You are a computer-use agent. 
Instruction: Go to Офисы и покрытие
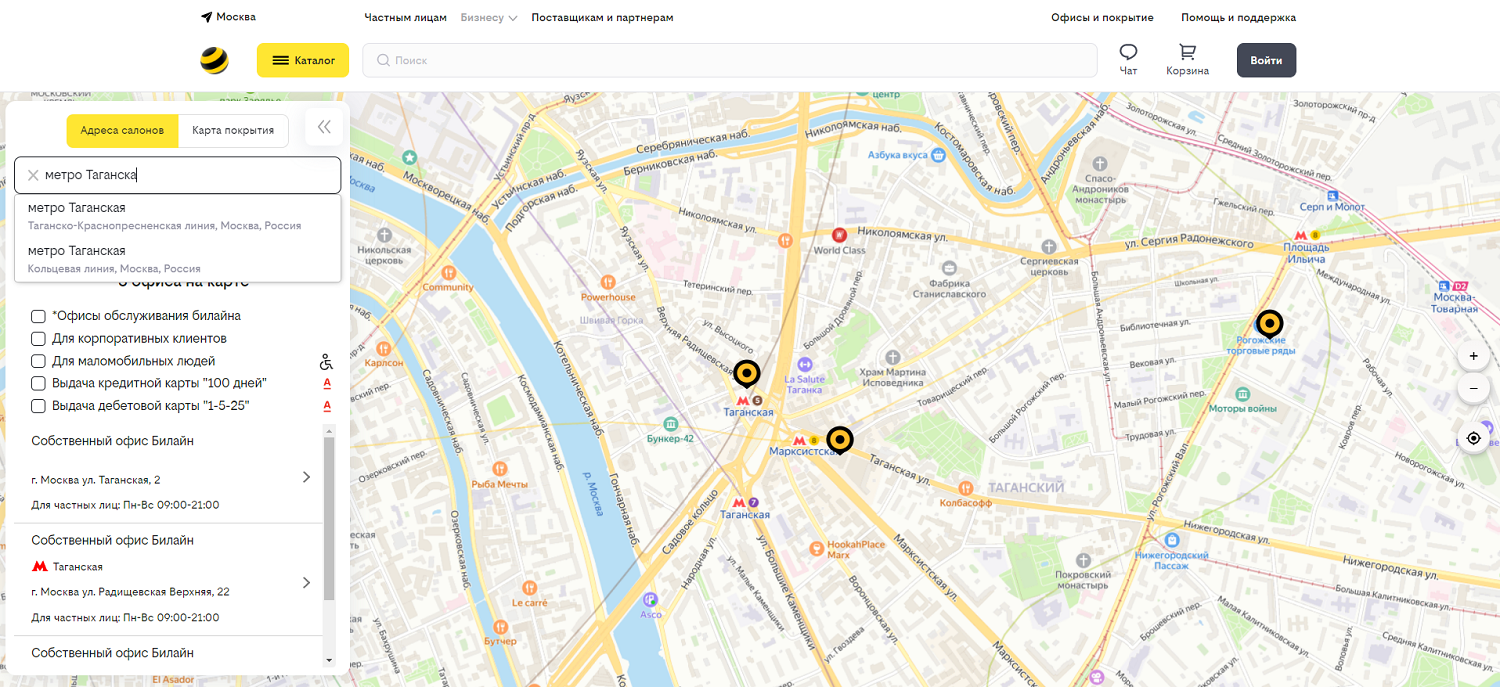pyautogui.click(x=1102, y=18)
